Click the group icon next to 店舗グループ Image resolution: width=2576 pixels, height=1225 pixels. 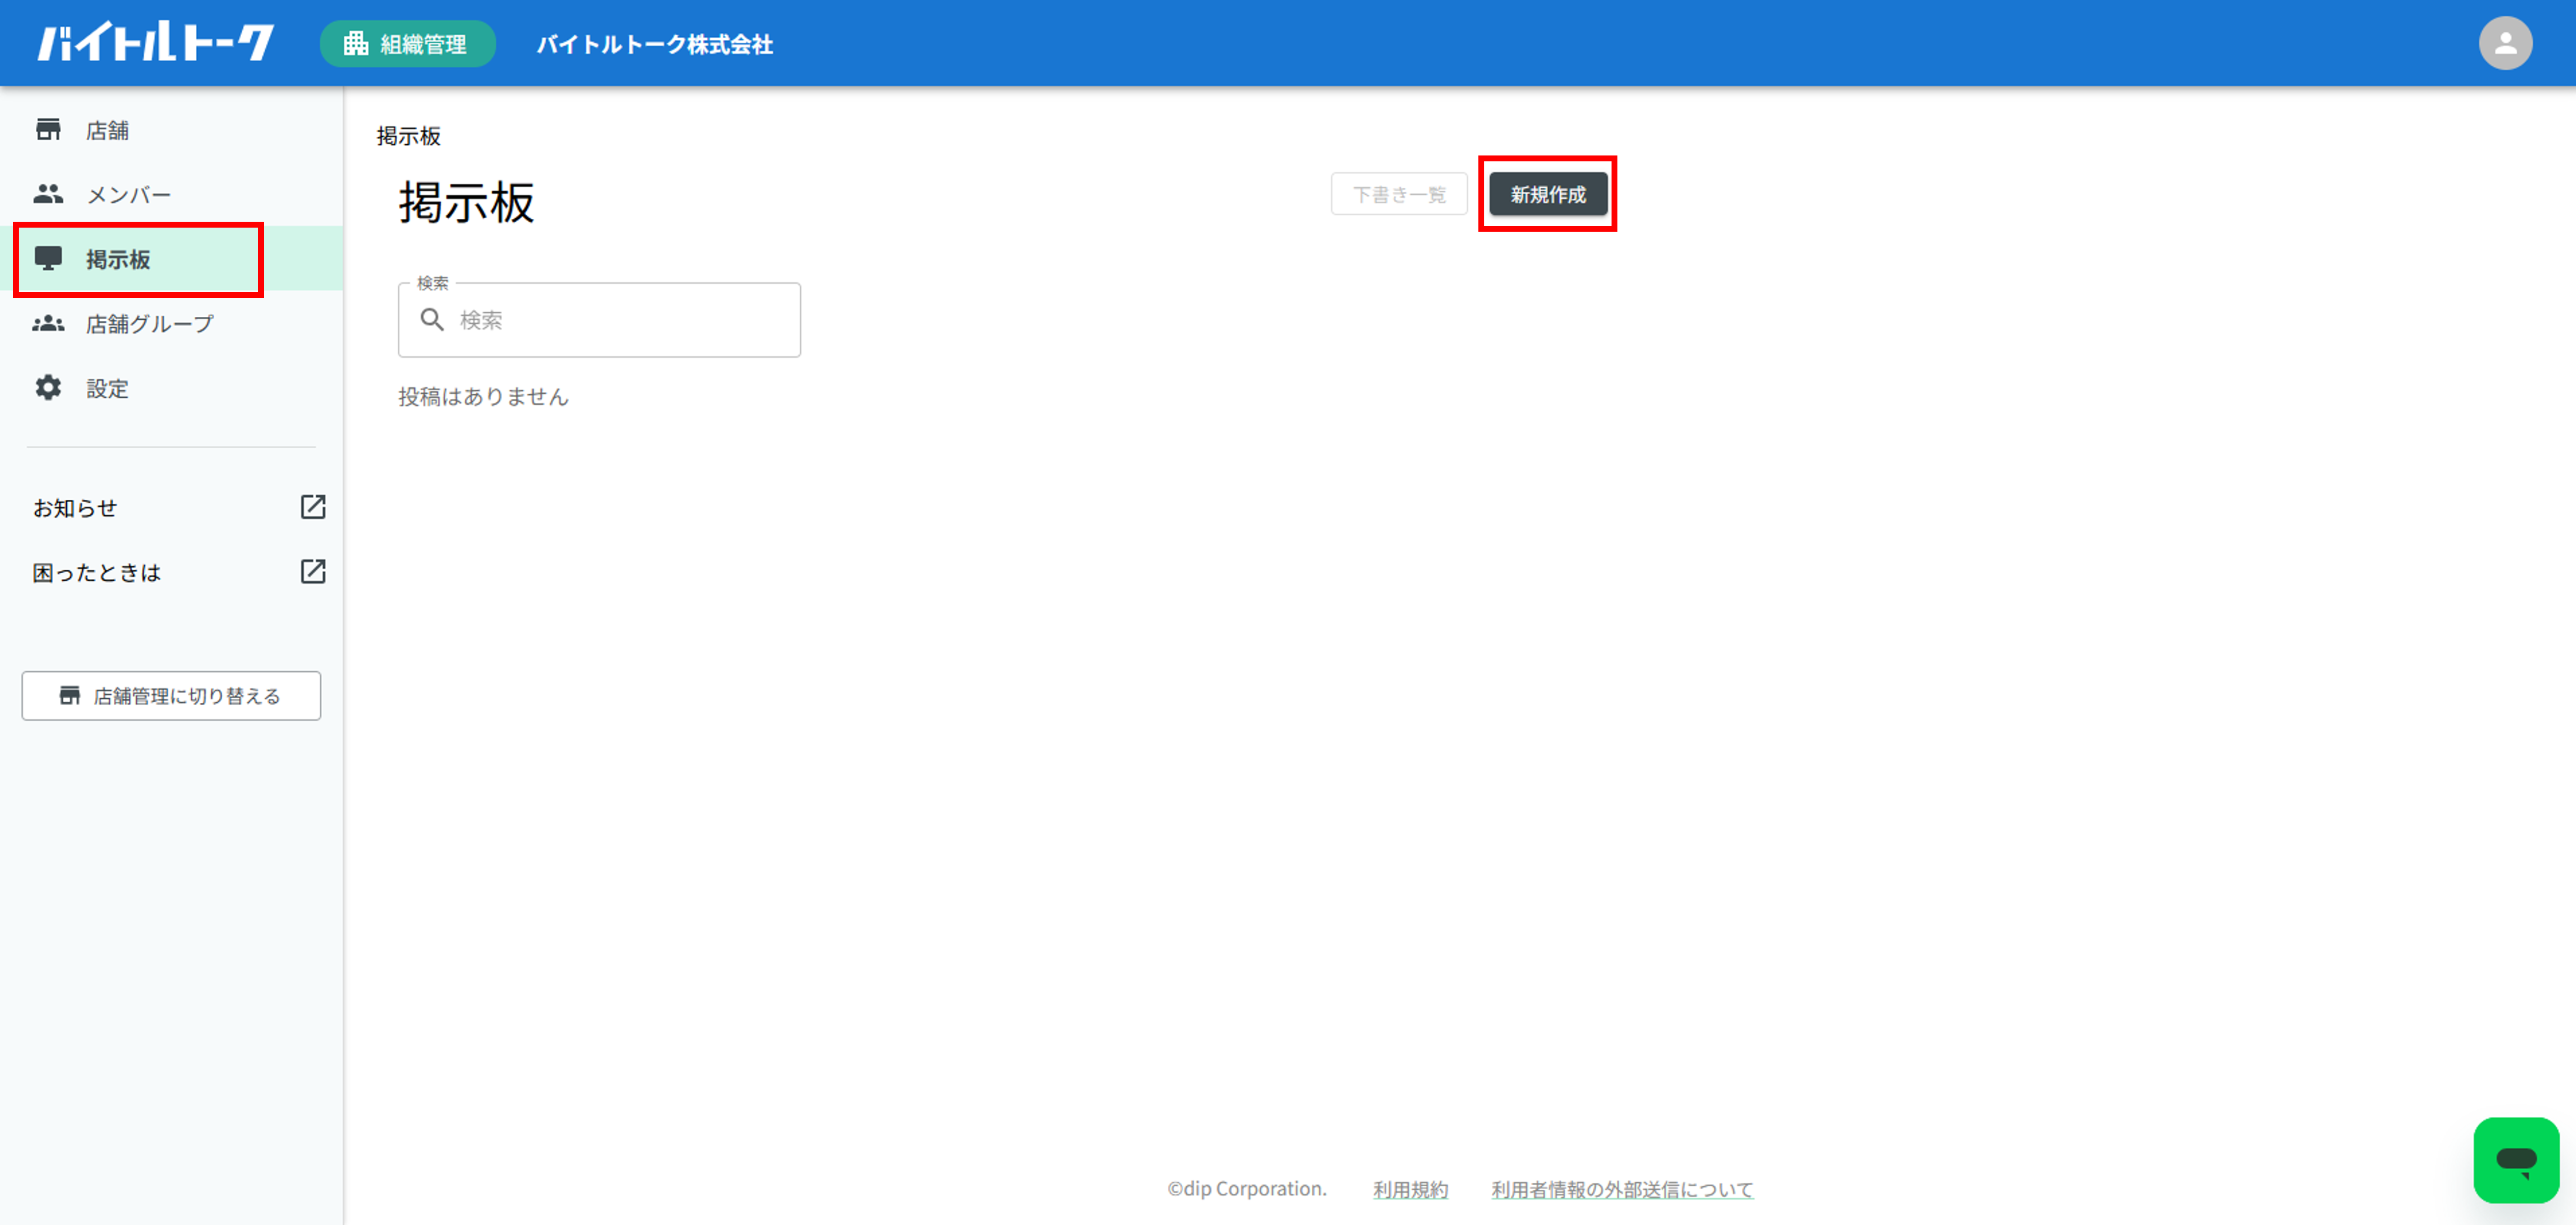coord(48,324)
